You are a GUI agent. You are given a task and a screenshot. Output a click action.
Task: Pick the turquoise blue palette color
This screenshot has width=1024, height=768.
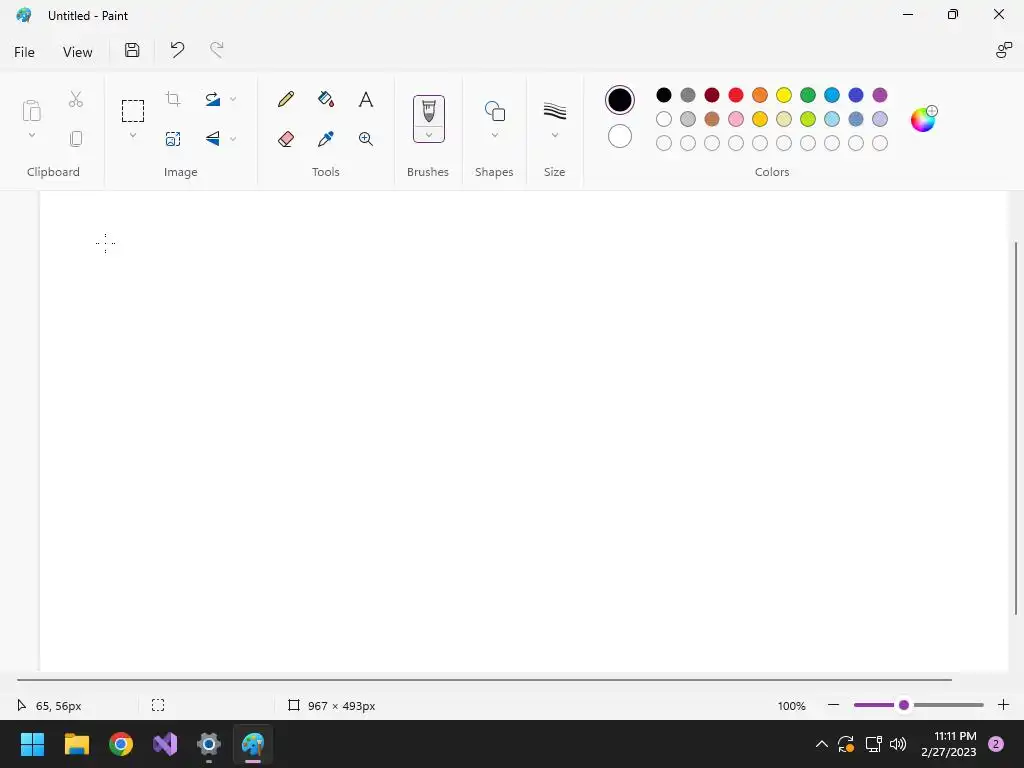832,95
